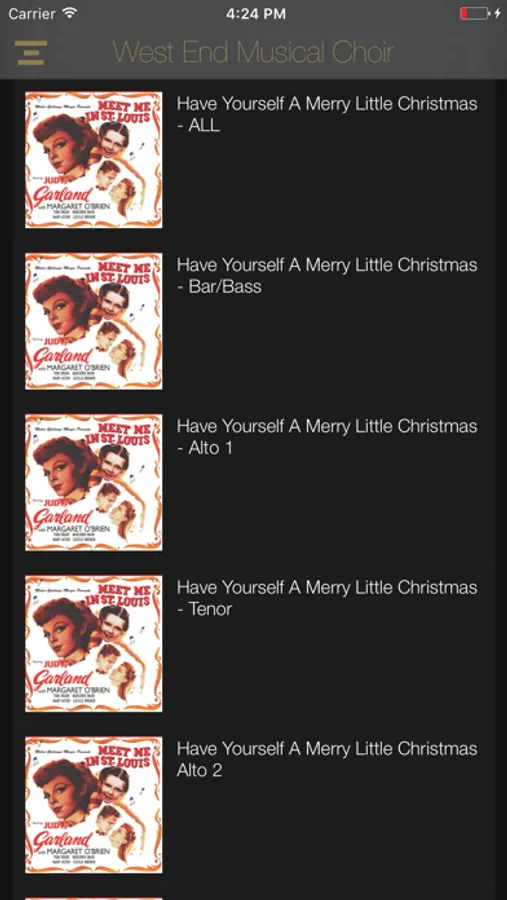Open album art for the Tenor track

(94, 643)
